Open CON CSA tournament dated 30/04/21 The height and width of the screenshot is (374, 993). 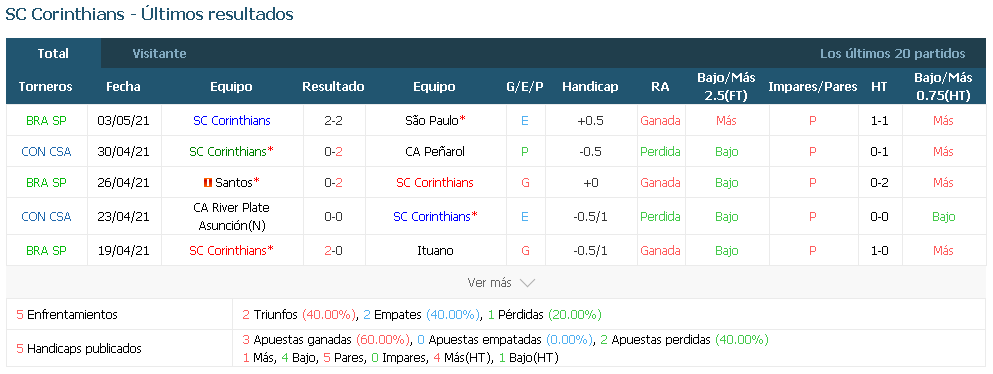(x=46, y=152)
